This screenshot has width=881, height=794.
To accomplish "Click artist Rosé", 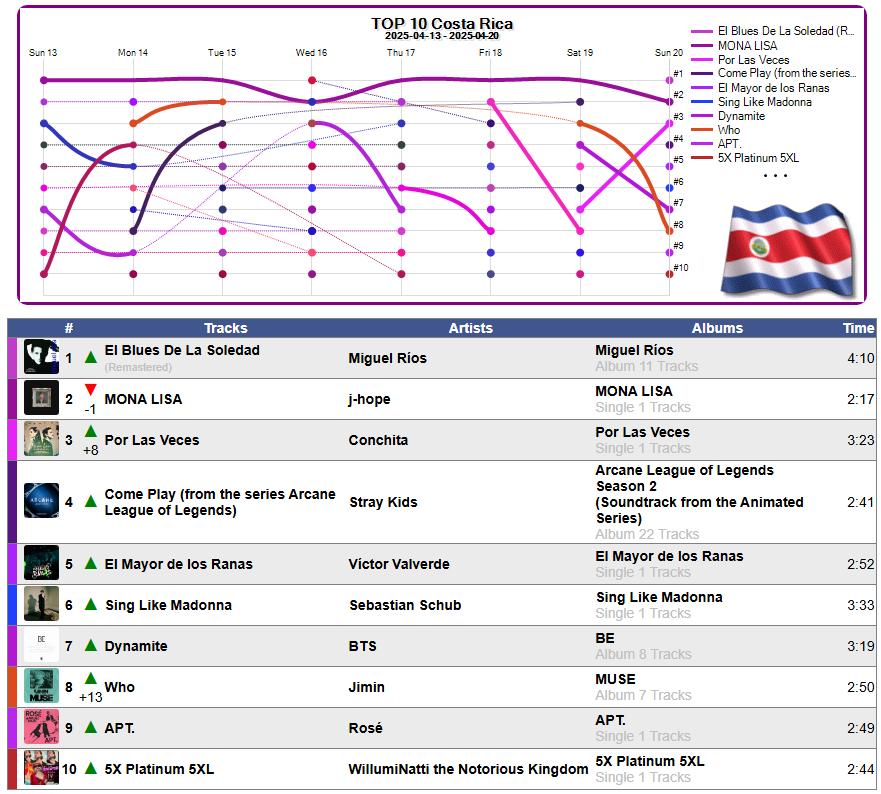I will click(365, 728).
